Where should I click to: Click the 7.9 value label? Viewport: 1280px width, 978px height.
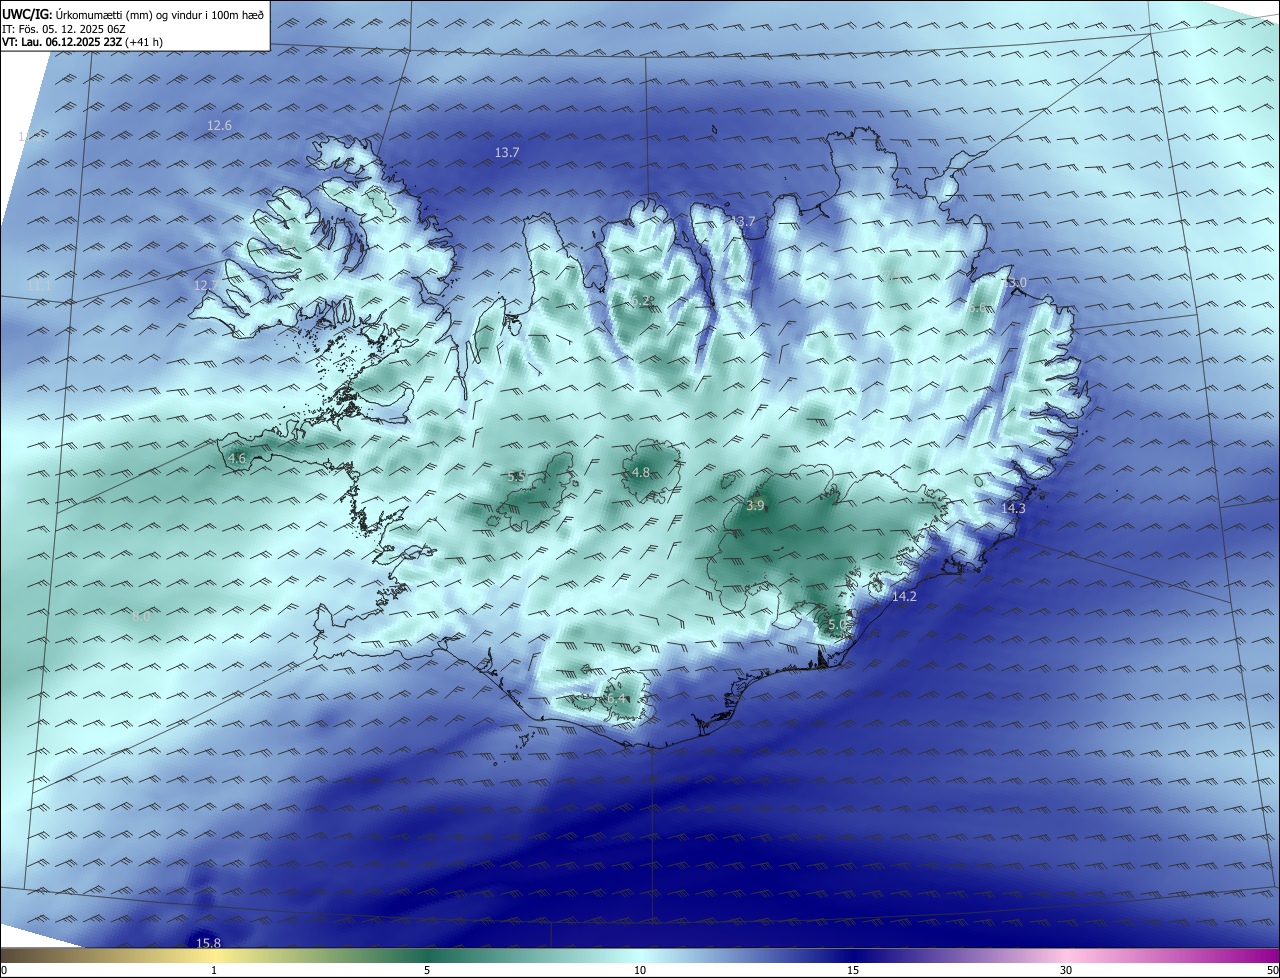point(892,274)
